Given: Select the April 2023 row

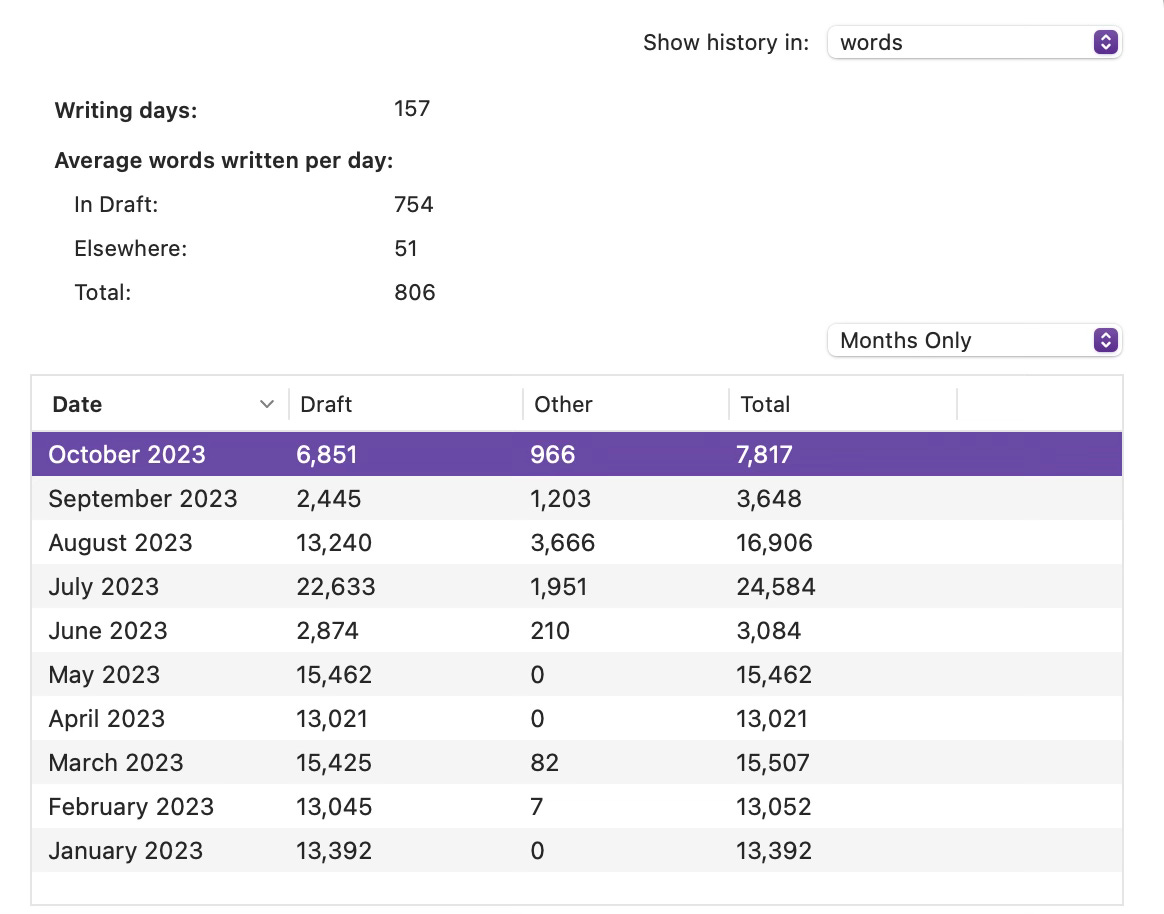Looking at the screenshot, I should [x=577, y=718].
